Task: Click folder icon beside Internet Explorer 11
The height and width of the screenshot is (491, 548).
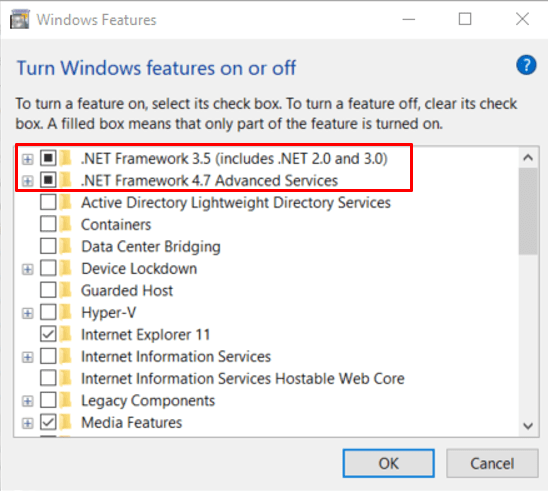Action: click(x=65, y=334)
